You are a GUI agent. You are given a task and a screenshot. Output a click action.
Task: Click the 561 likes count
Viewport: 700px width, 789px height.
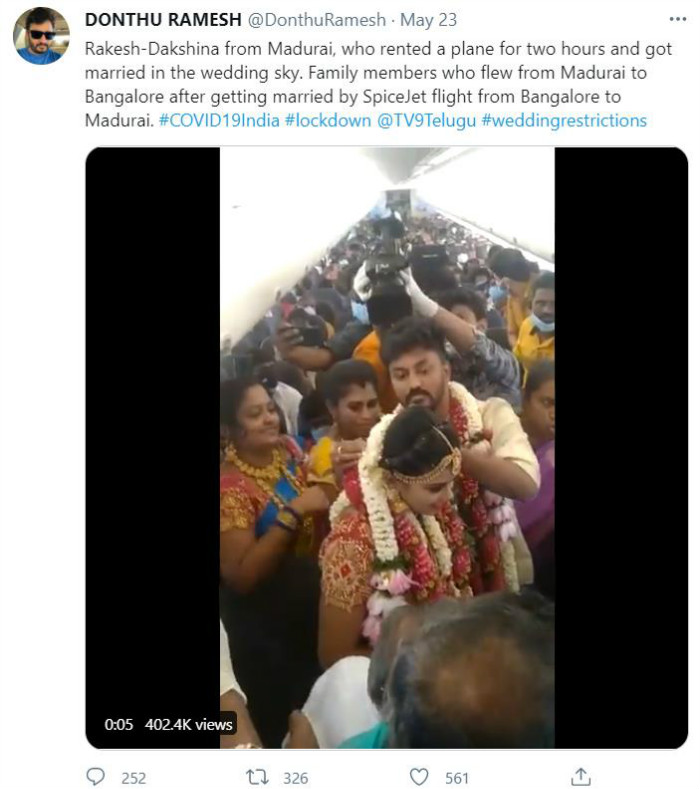[456, 778]
